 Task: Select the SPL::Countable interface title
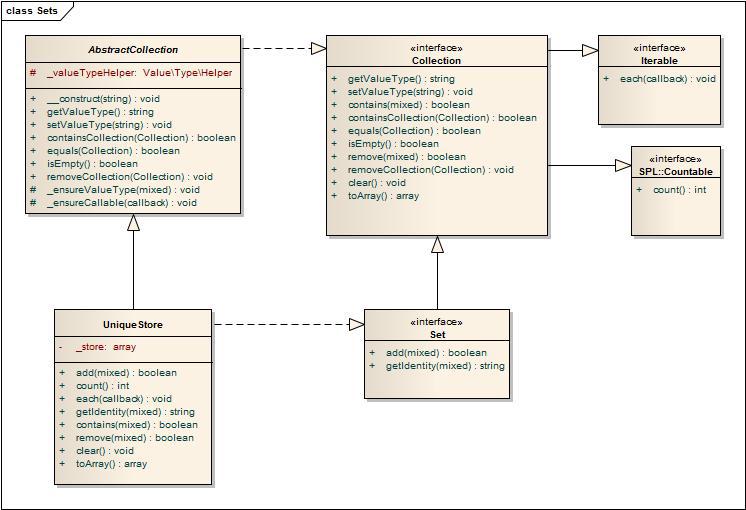676,171
